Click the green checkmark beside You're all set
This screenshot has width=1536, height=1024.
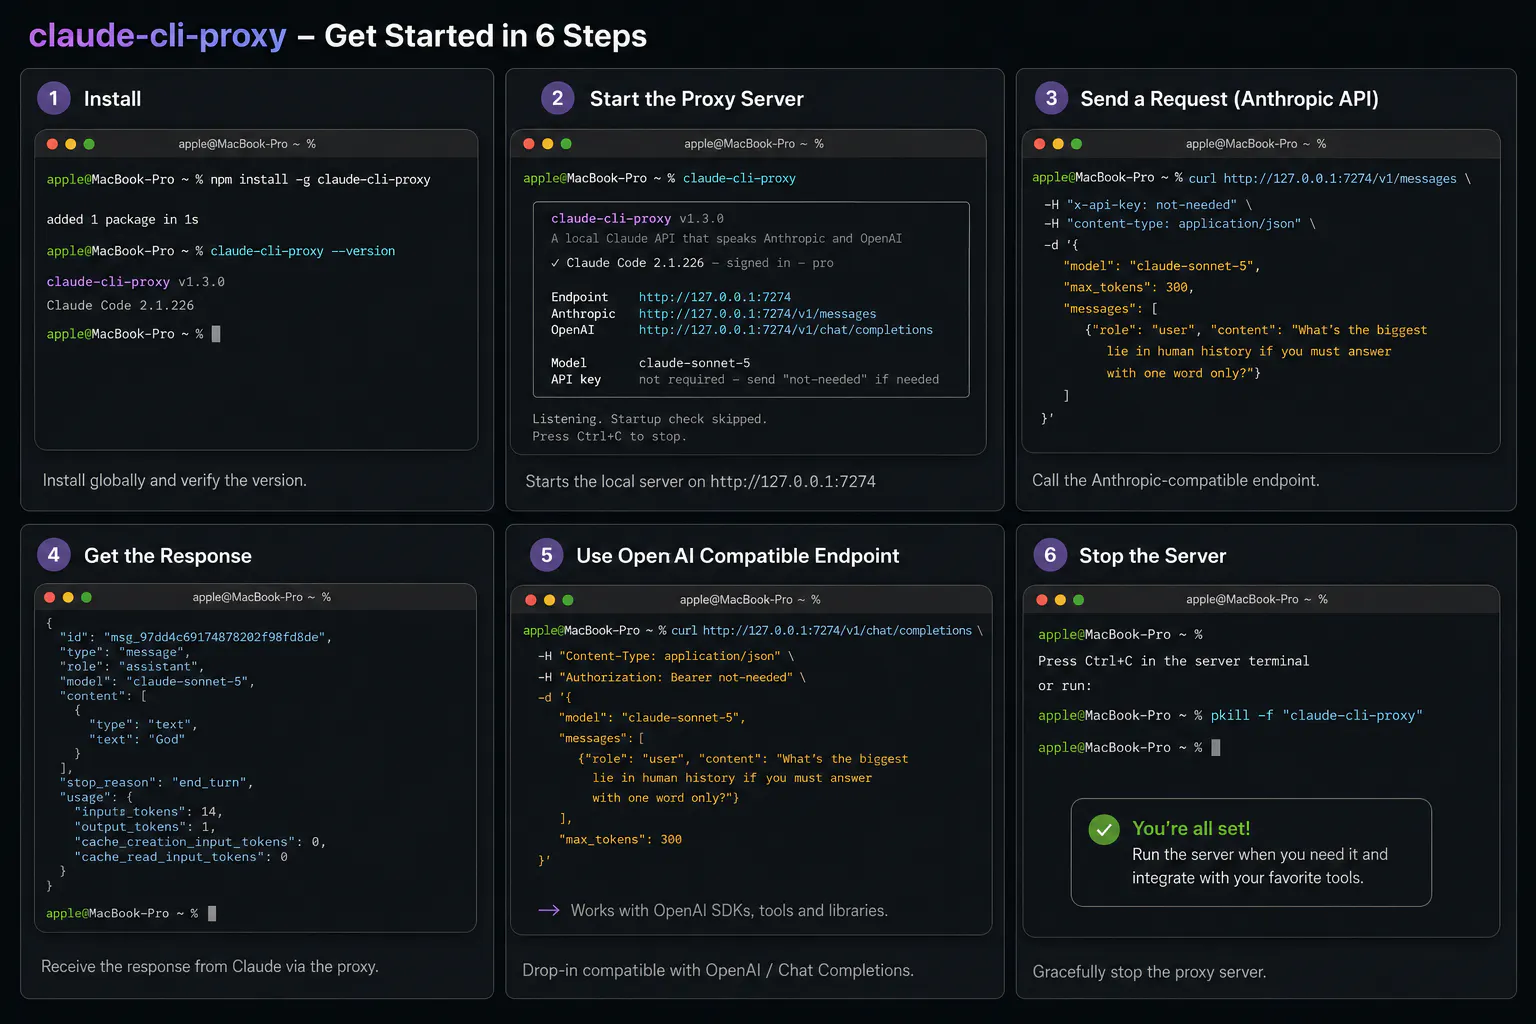point(1104,829)
